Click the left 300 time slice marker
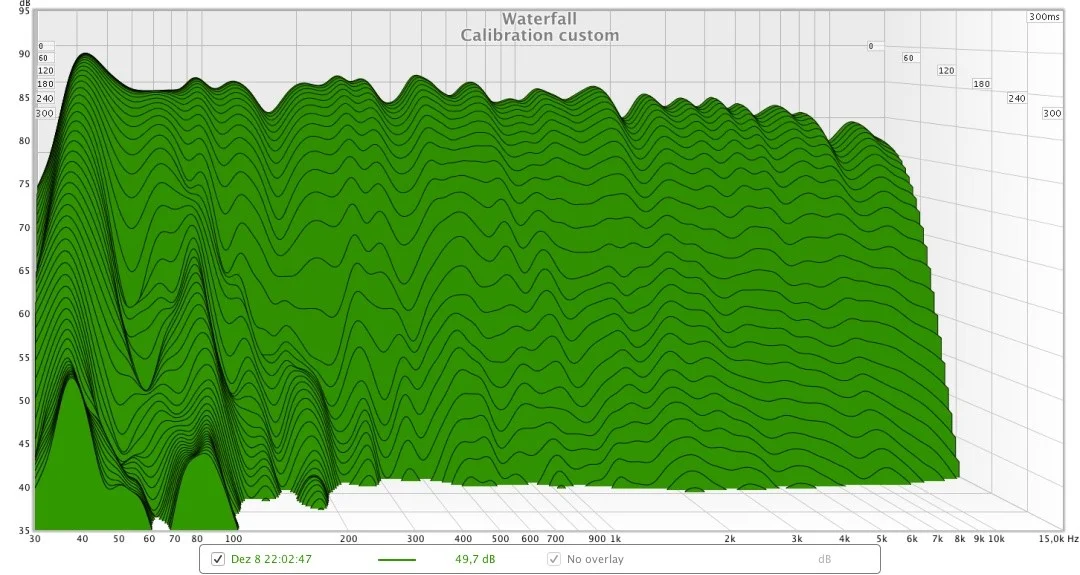 pyautogui.click(x=45, y=114)
